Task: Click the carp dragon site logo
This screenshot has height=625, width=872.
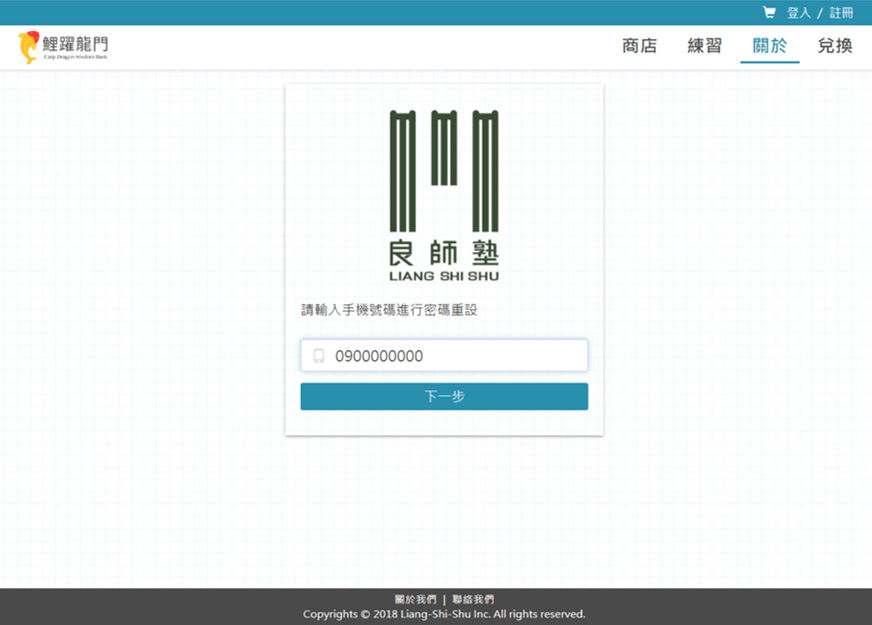Action: pyautogui.click(x=63, y=47)
